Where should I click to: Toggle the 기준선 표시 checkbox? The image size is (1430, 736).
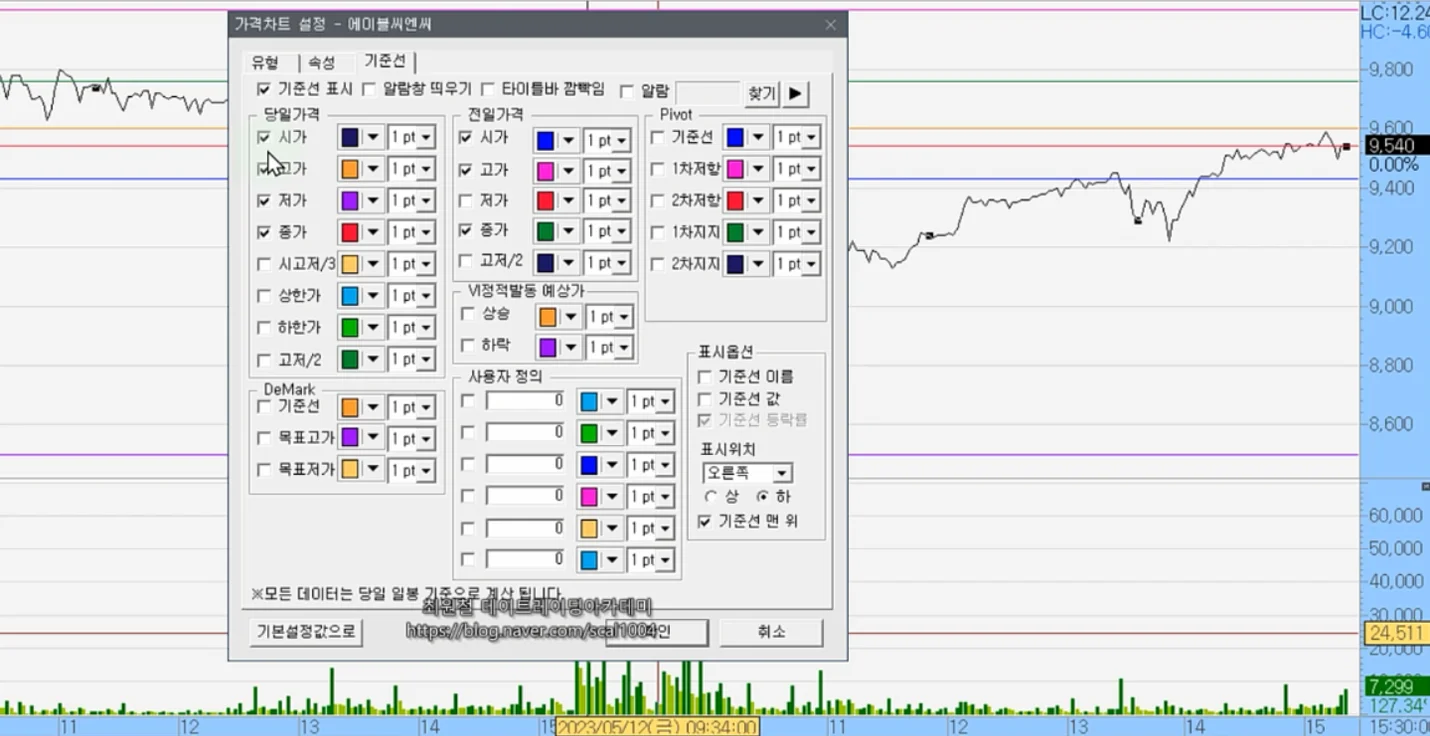264,89
